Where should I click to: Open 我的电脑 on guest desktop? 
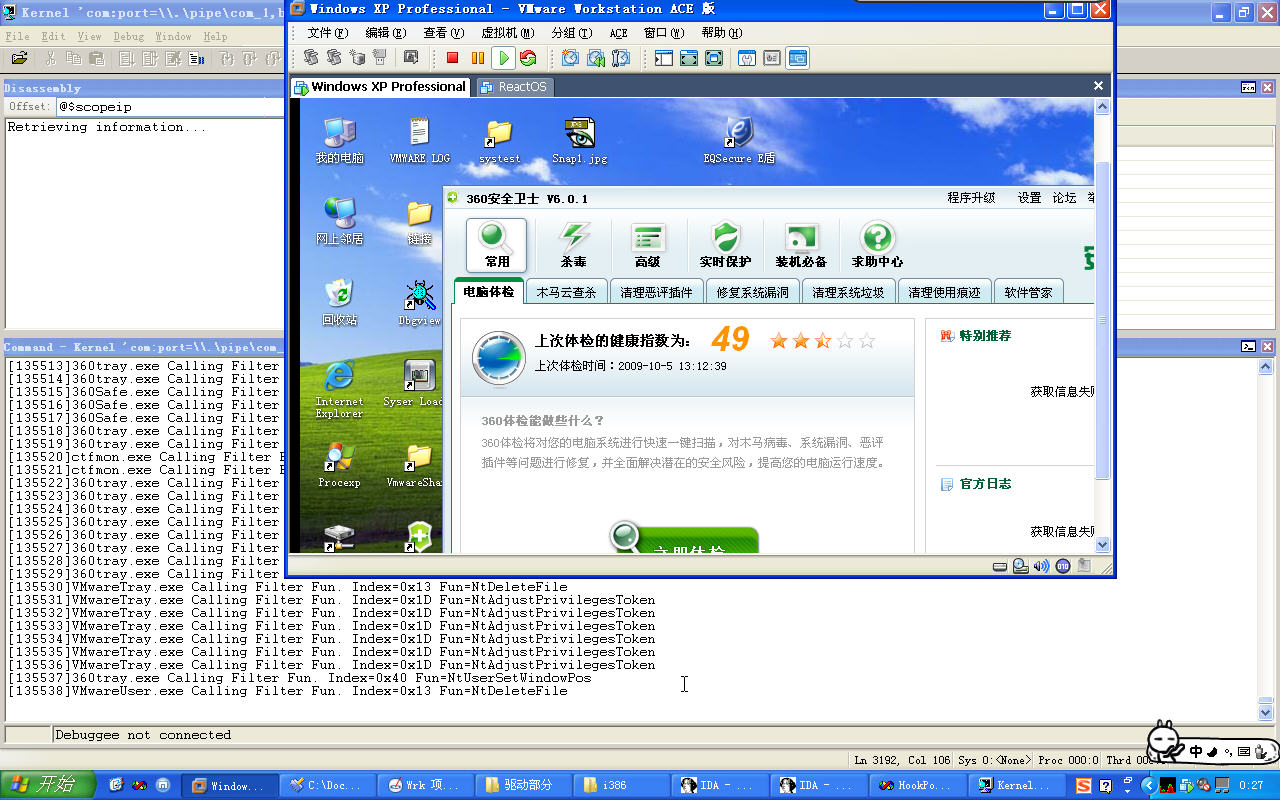point(339,141)
